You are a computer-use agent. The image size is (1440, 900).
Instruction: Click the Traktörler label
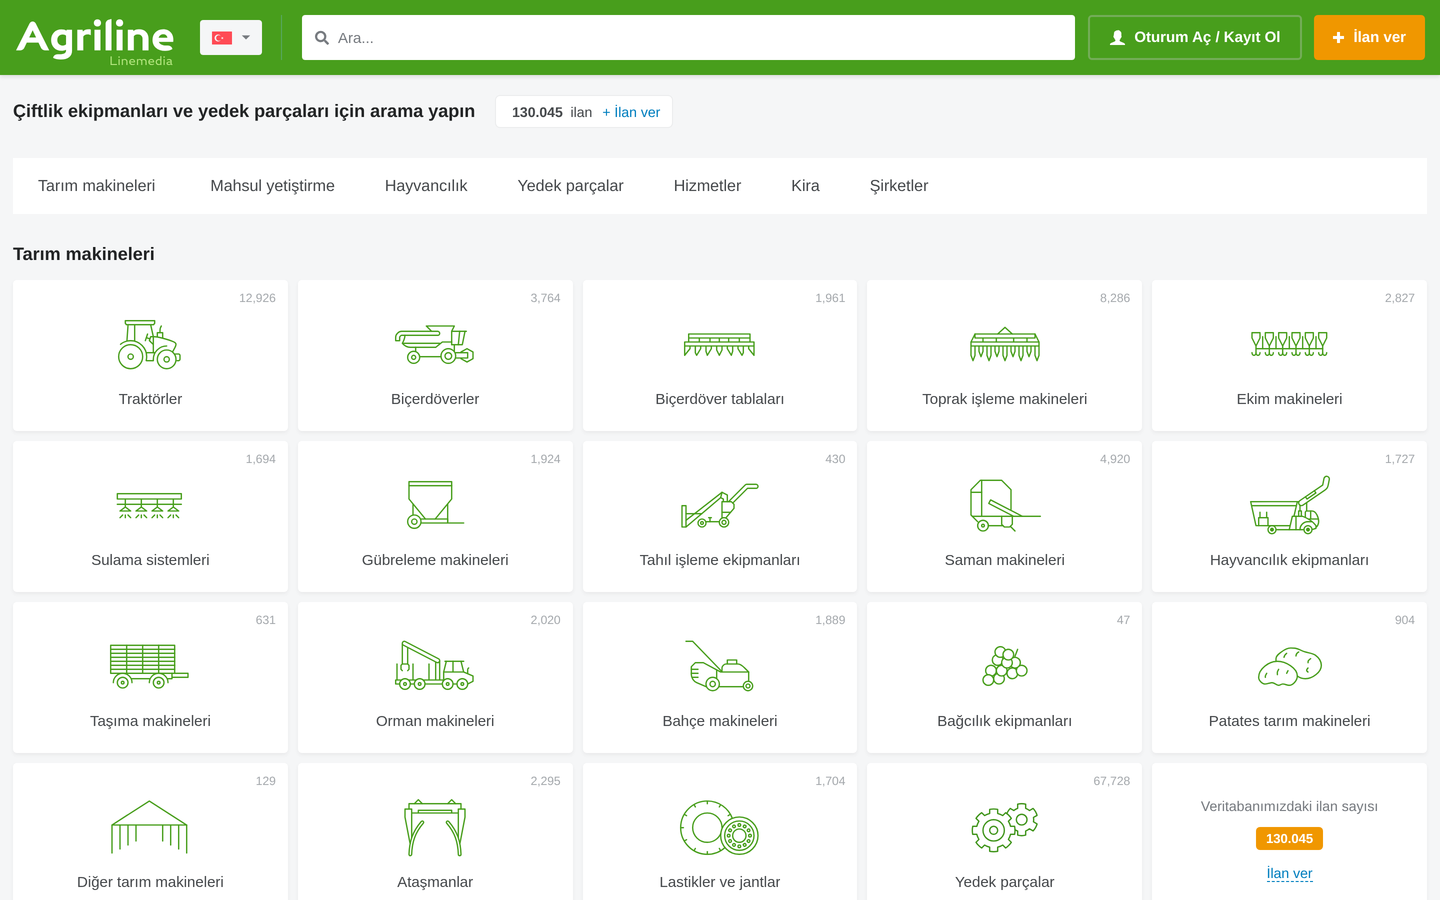point(150,399)
